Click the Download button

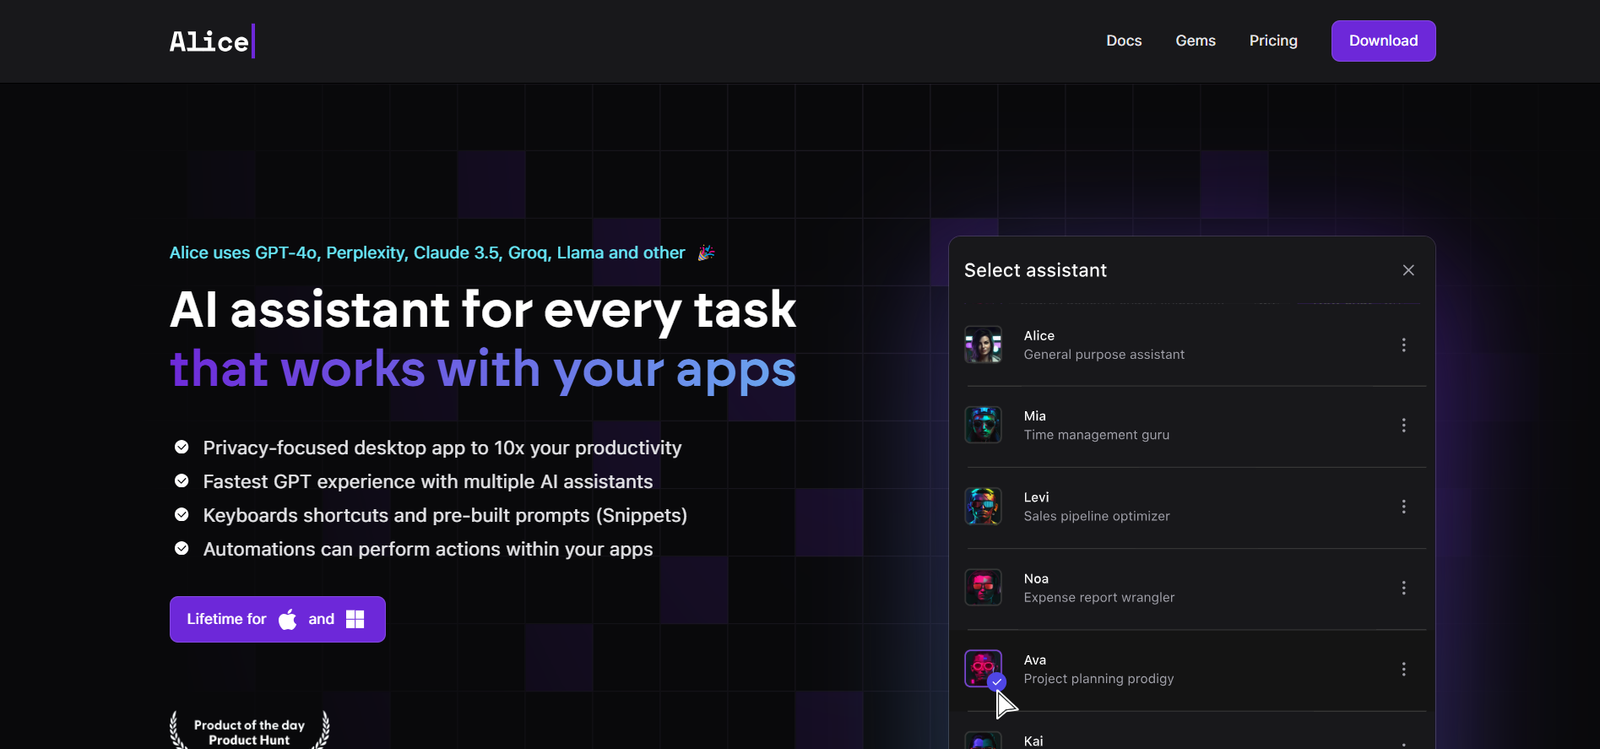pos(1383,41)
